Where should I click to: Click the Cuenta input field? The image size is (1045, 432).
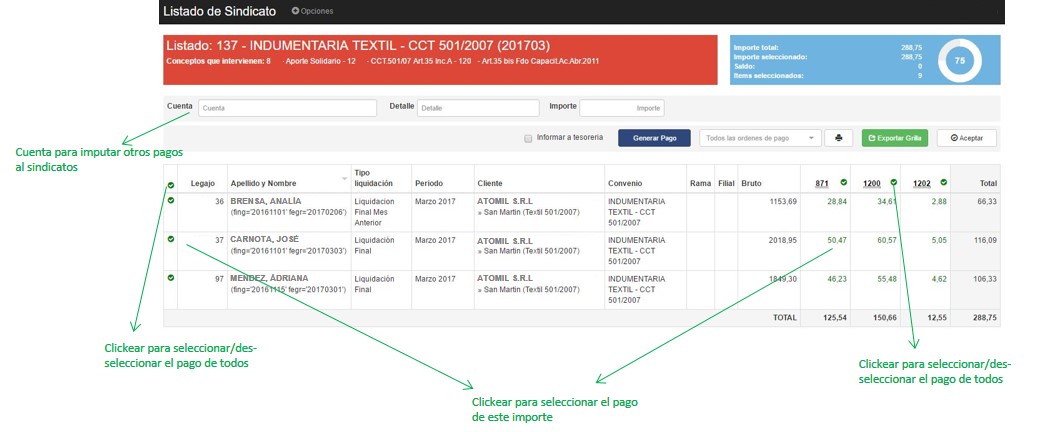pos(286,108)
